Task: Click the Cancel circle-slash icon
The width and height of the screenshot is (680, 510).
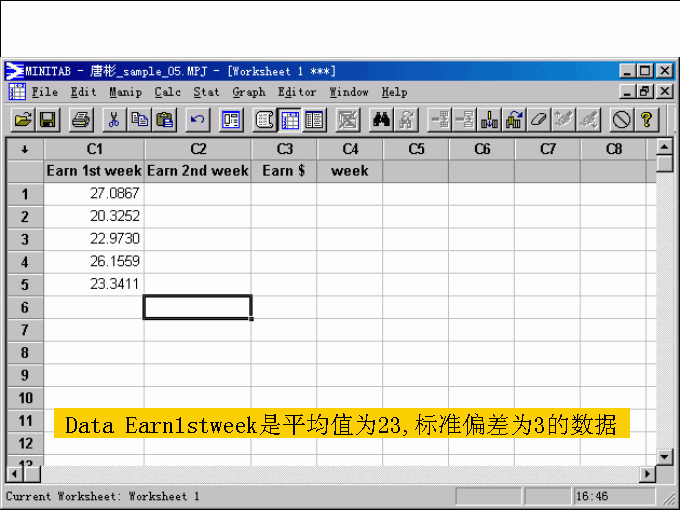Action: (x=622, y=120)
